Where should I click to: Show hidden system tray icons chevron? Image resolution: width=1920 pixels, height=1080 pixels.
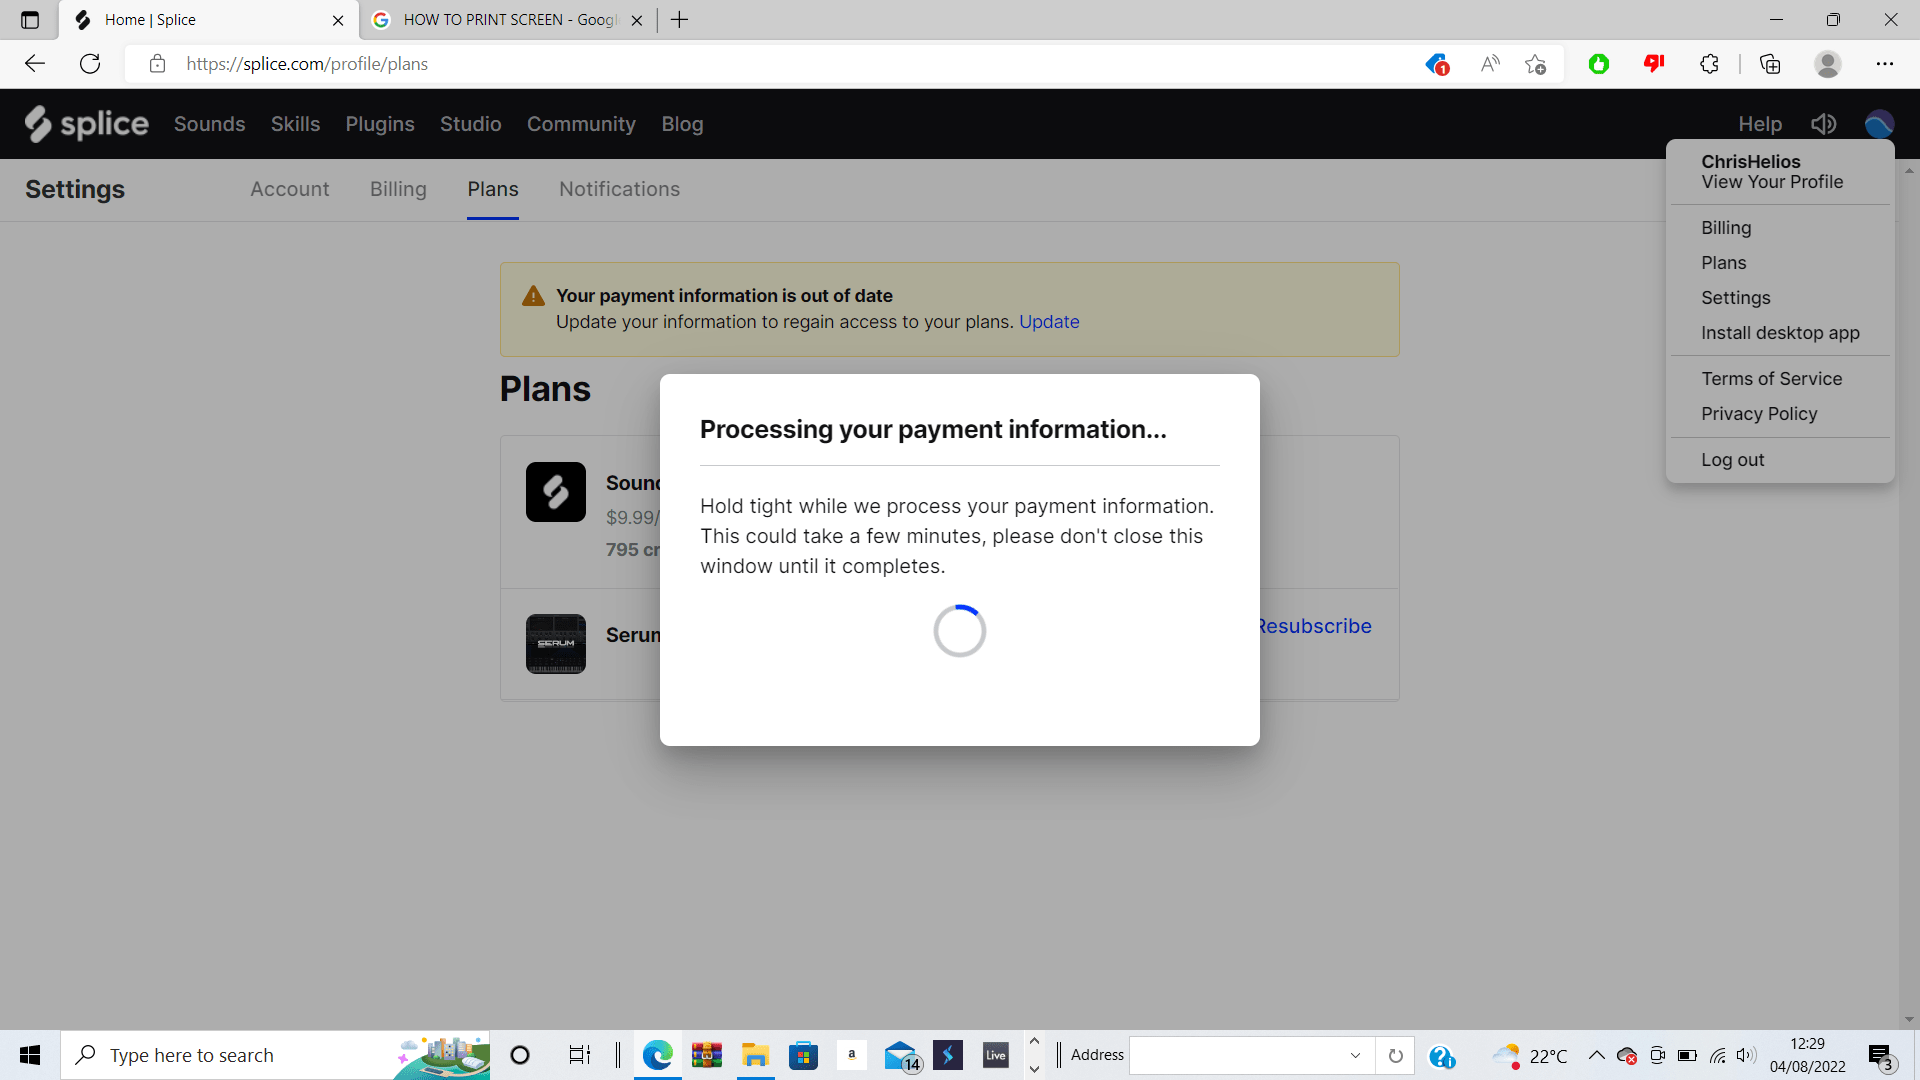(1596, 1055)
